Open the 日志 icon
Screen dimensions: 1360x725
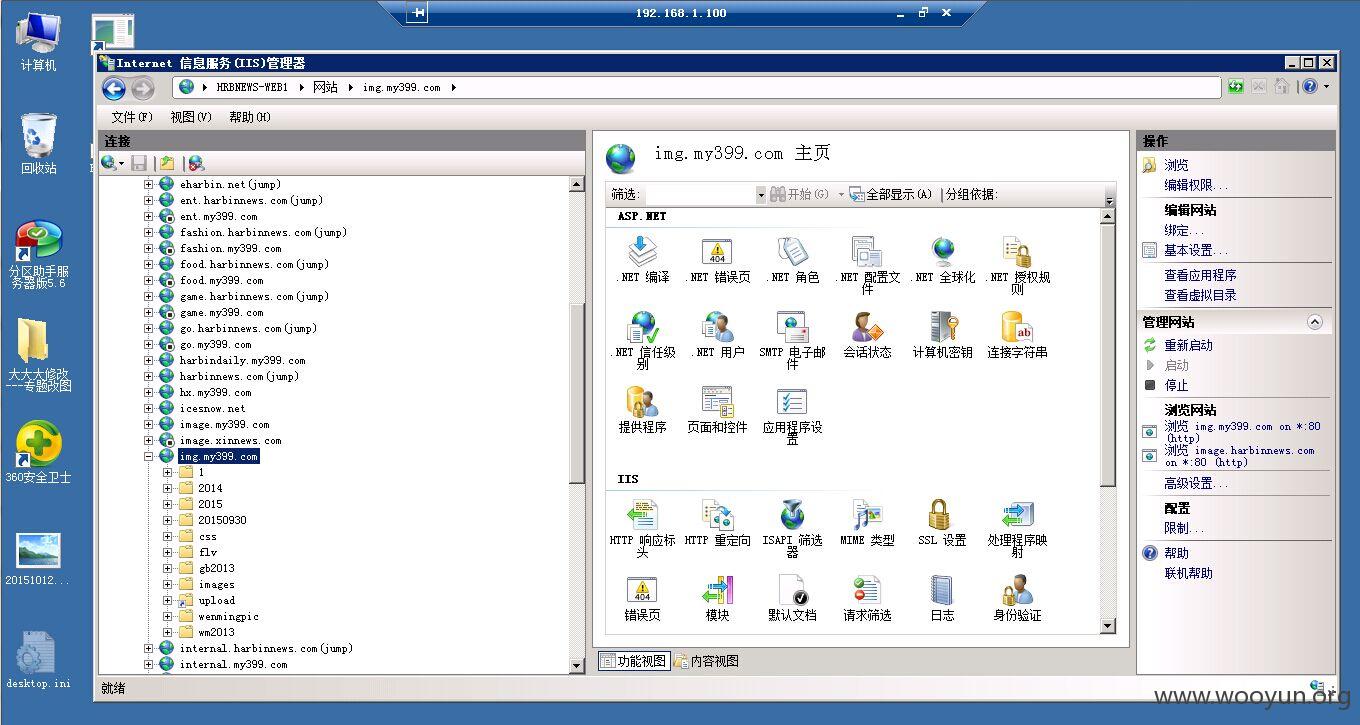coord(942,598)
